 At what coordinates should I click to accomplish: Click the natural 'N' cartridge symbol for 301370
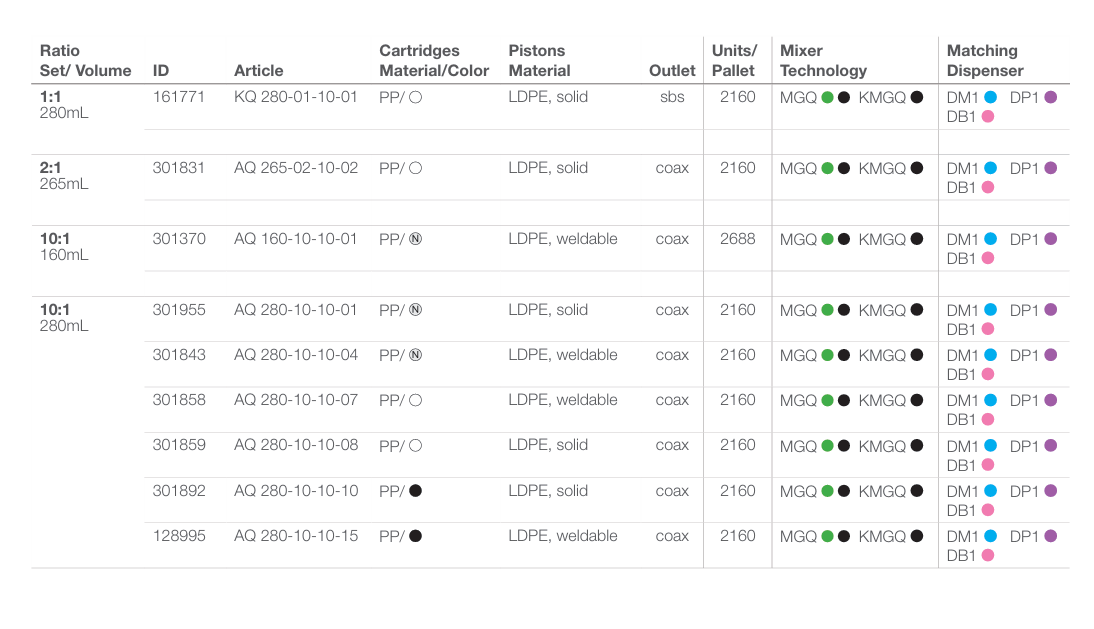click(x=415, y=240)
